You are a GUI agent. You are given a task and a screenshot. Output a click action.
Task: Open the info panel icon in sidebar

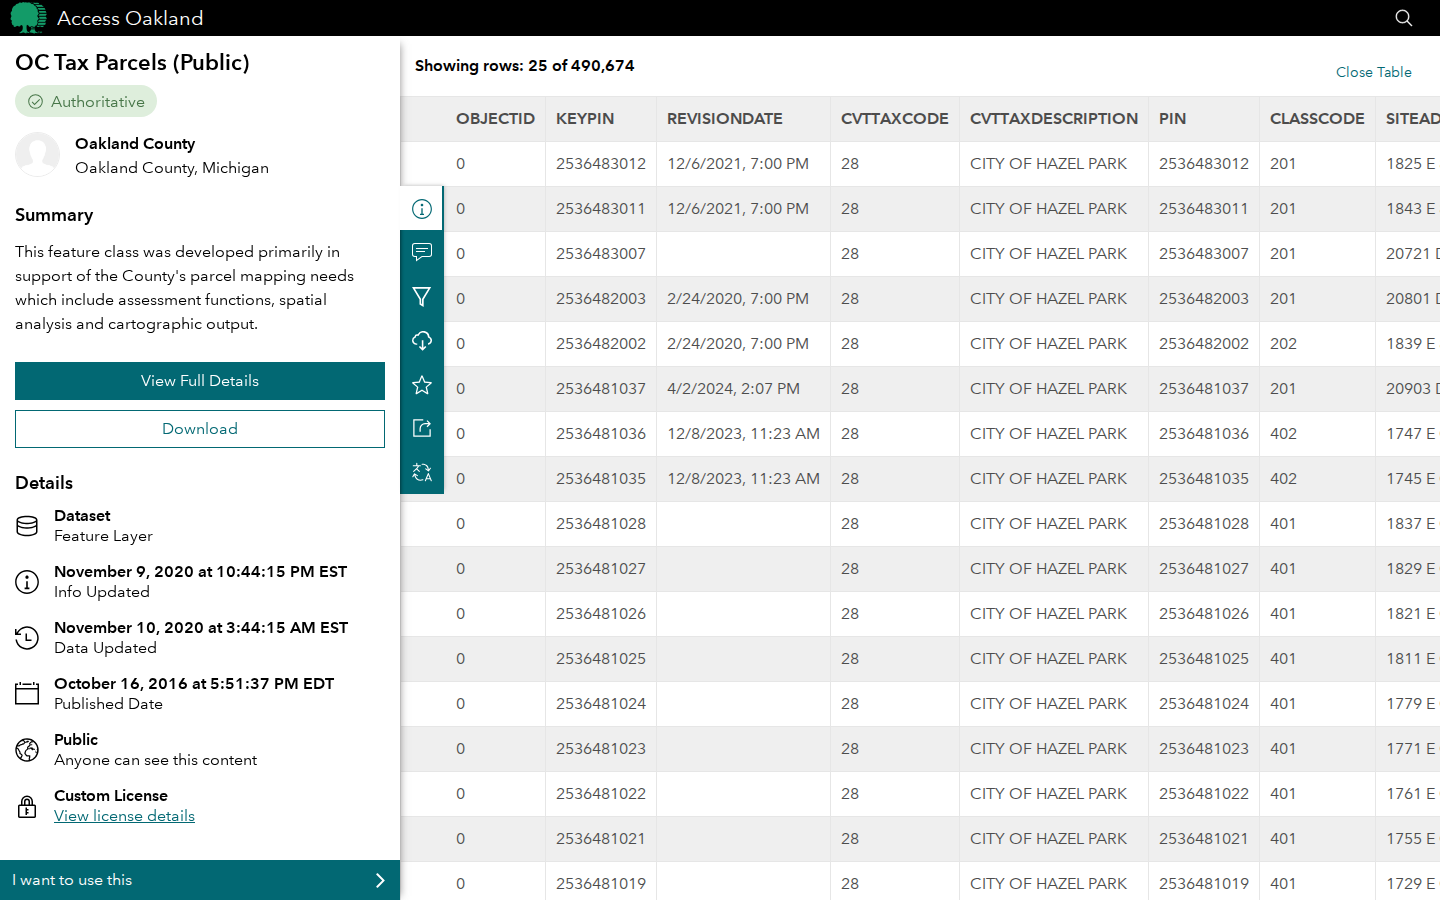point(422,209)
